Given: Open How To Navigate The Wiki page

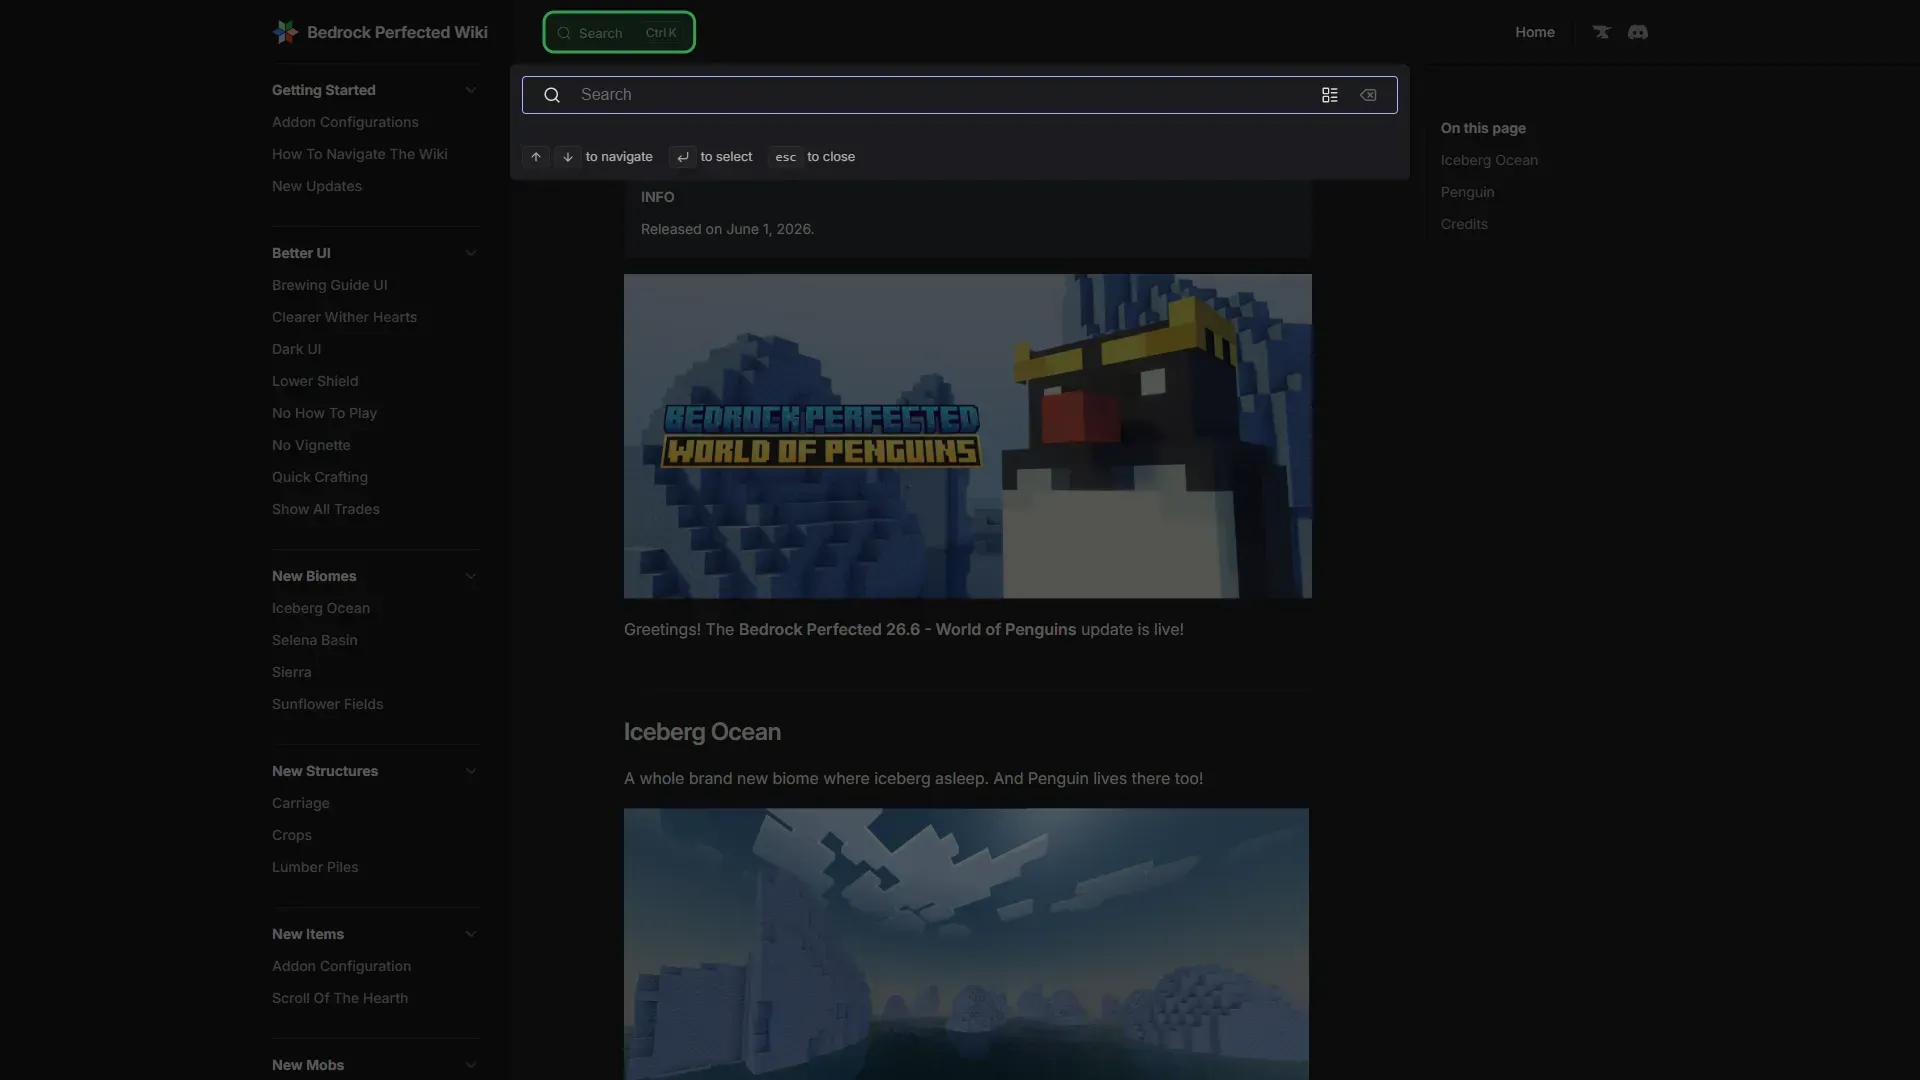Looking at the screenshot, I should (x=360, y=154).
